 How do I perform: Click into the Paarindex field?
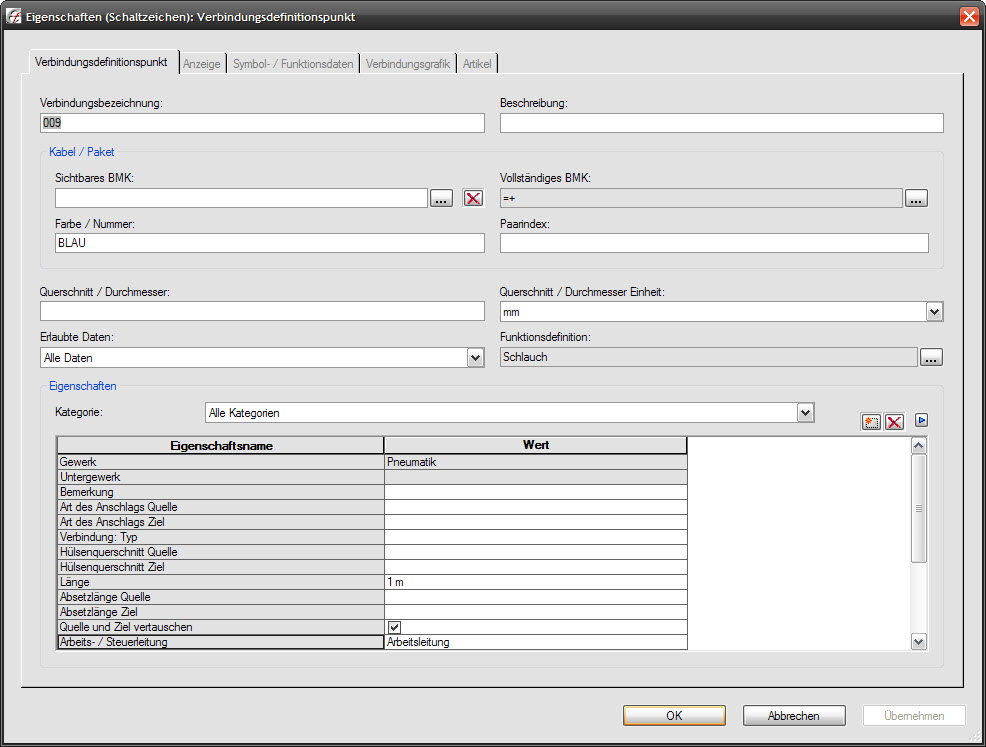(714, 243)
